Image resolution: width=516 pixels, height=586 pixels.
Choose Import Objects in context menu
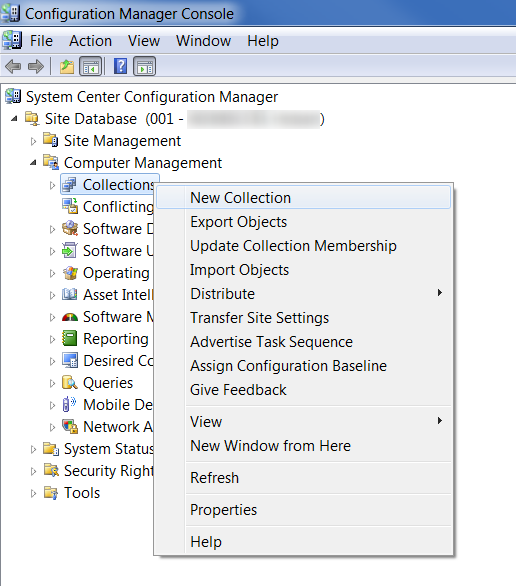303,269
